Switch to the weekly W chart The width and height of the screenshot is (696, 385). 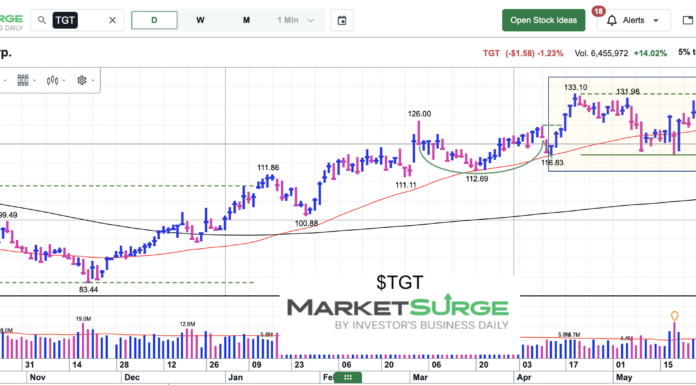pyautogui.click(x=201, y=20)
